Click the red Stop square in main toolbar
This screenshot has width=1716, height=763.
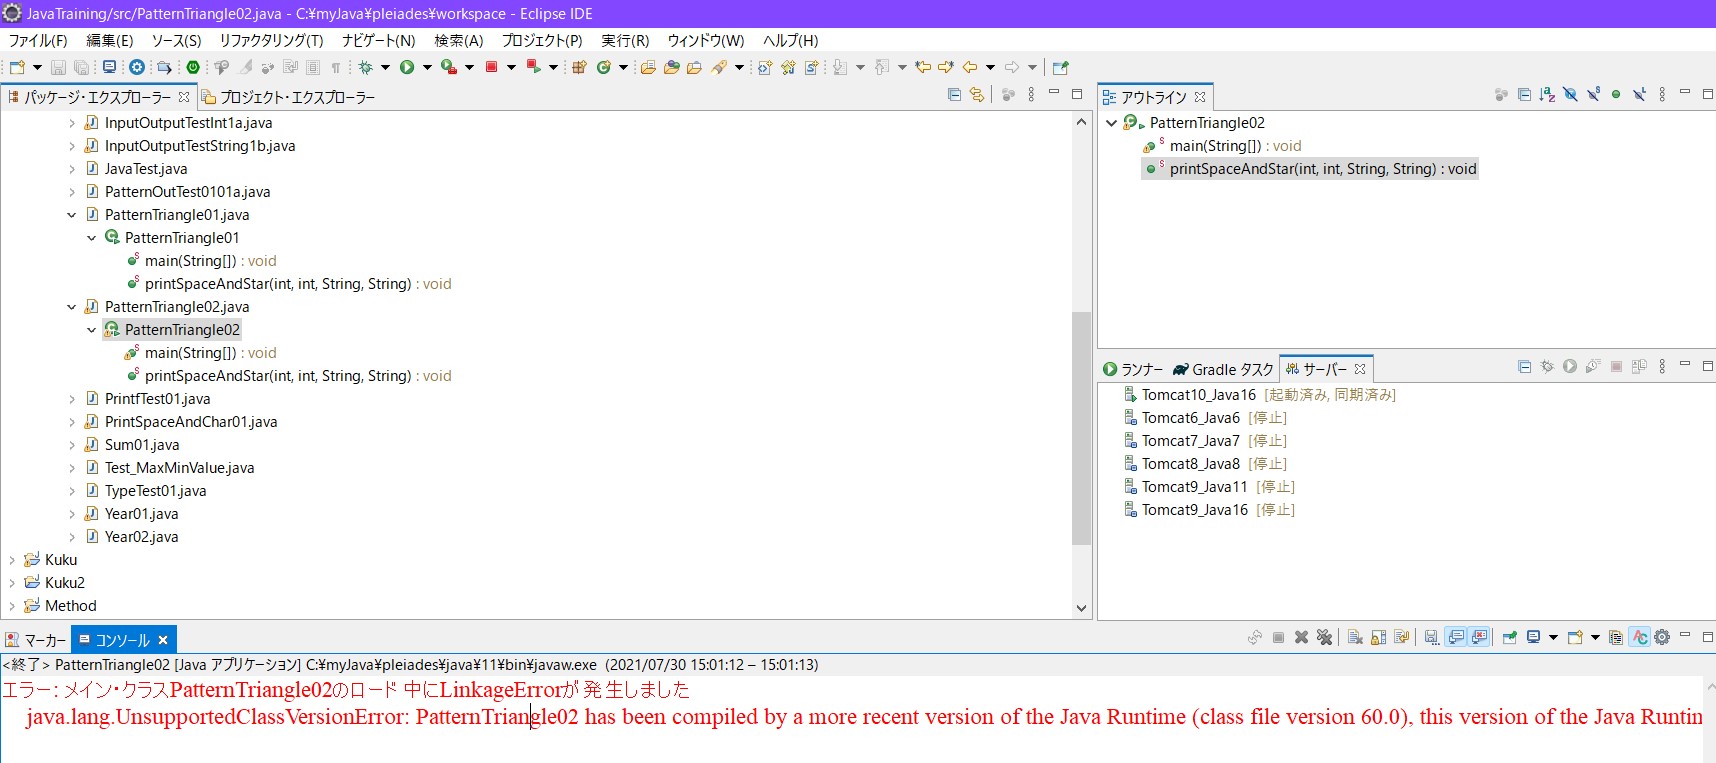pos(491,67)
